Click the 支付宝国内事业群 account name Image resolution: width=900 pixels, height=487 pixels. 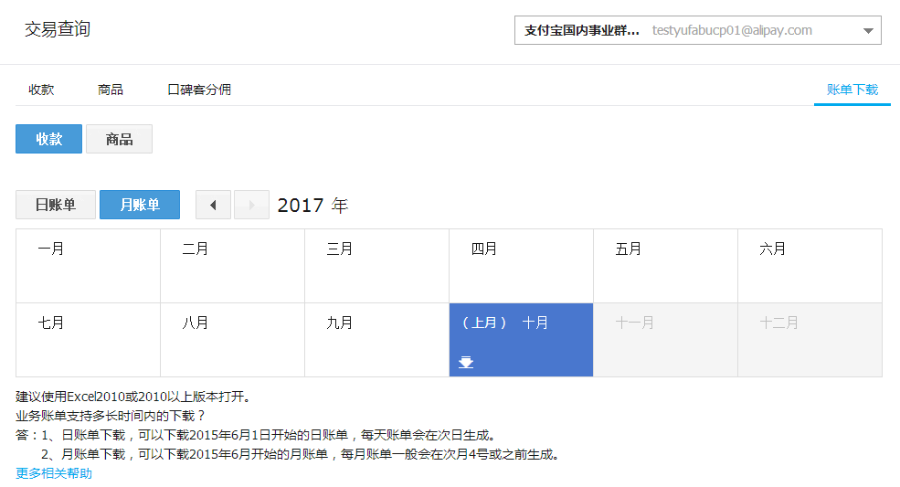(581, 30)
